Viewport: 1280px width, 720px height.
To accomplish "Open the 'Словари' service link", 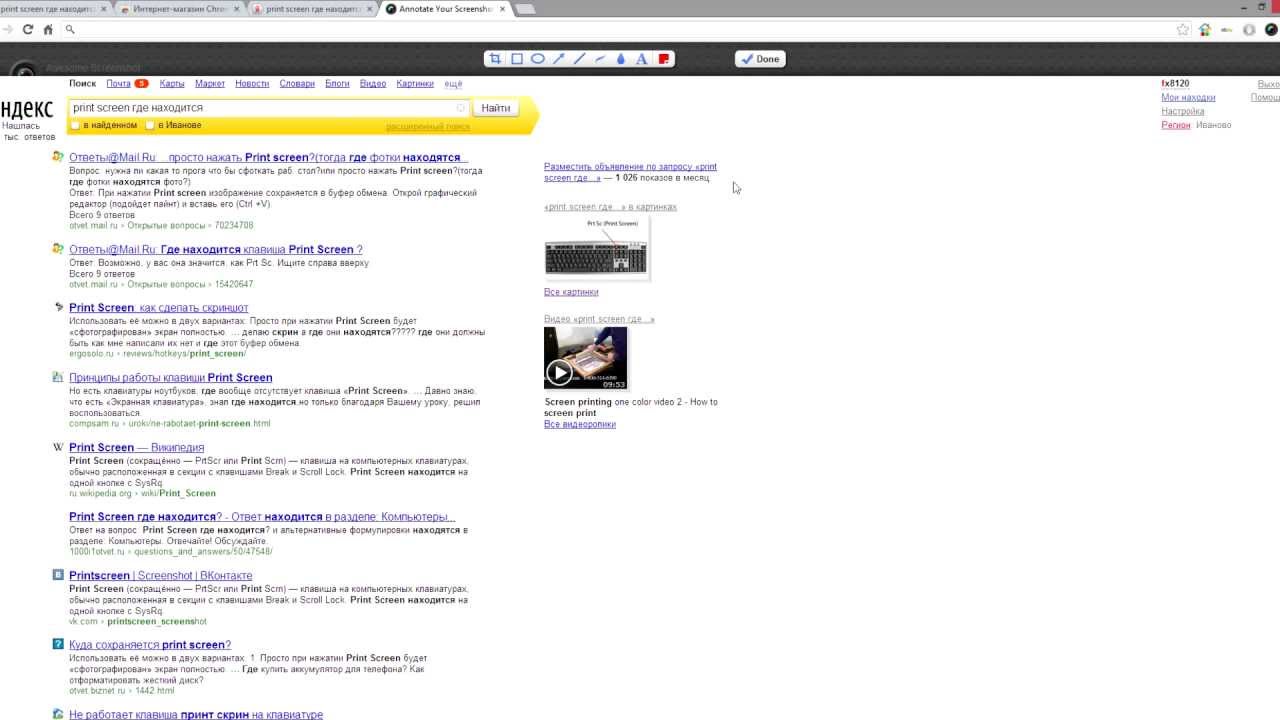I will (x=297, y=84).
